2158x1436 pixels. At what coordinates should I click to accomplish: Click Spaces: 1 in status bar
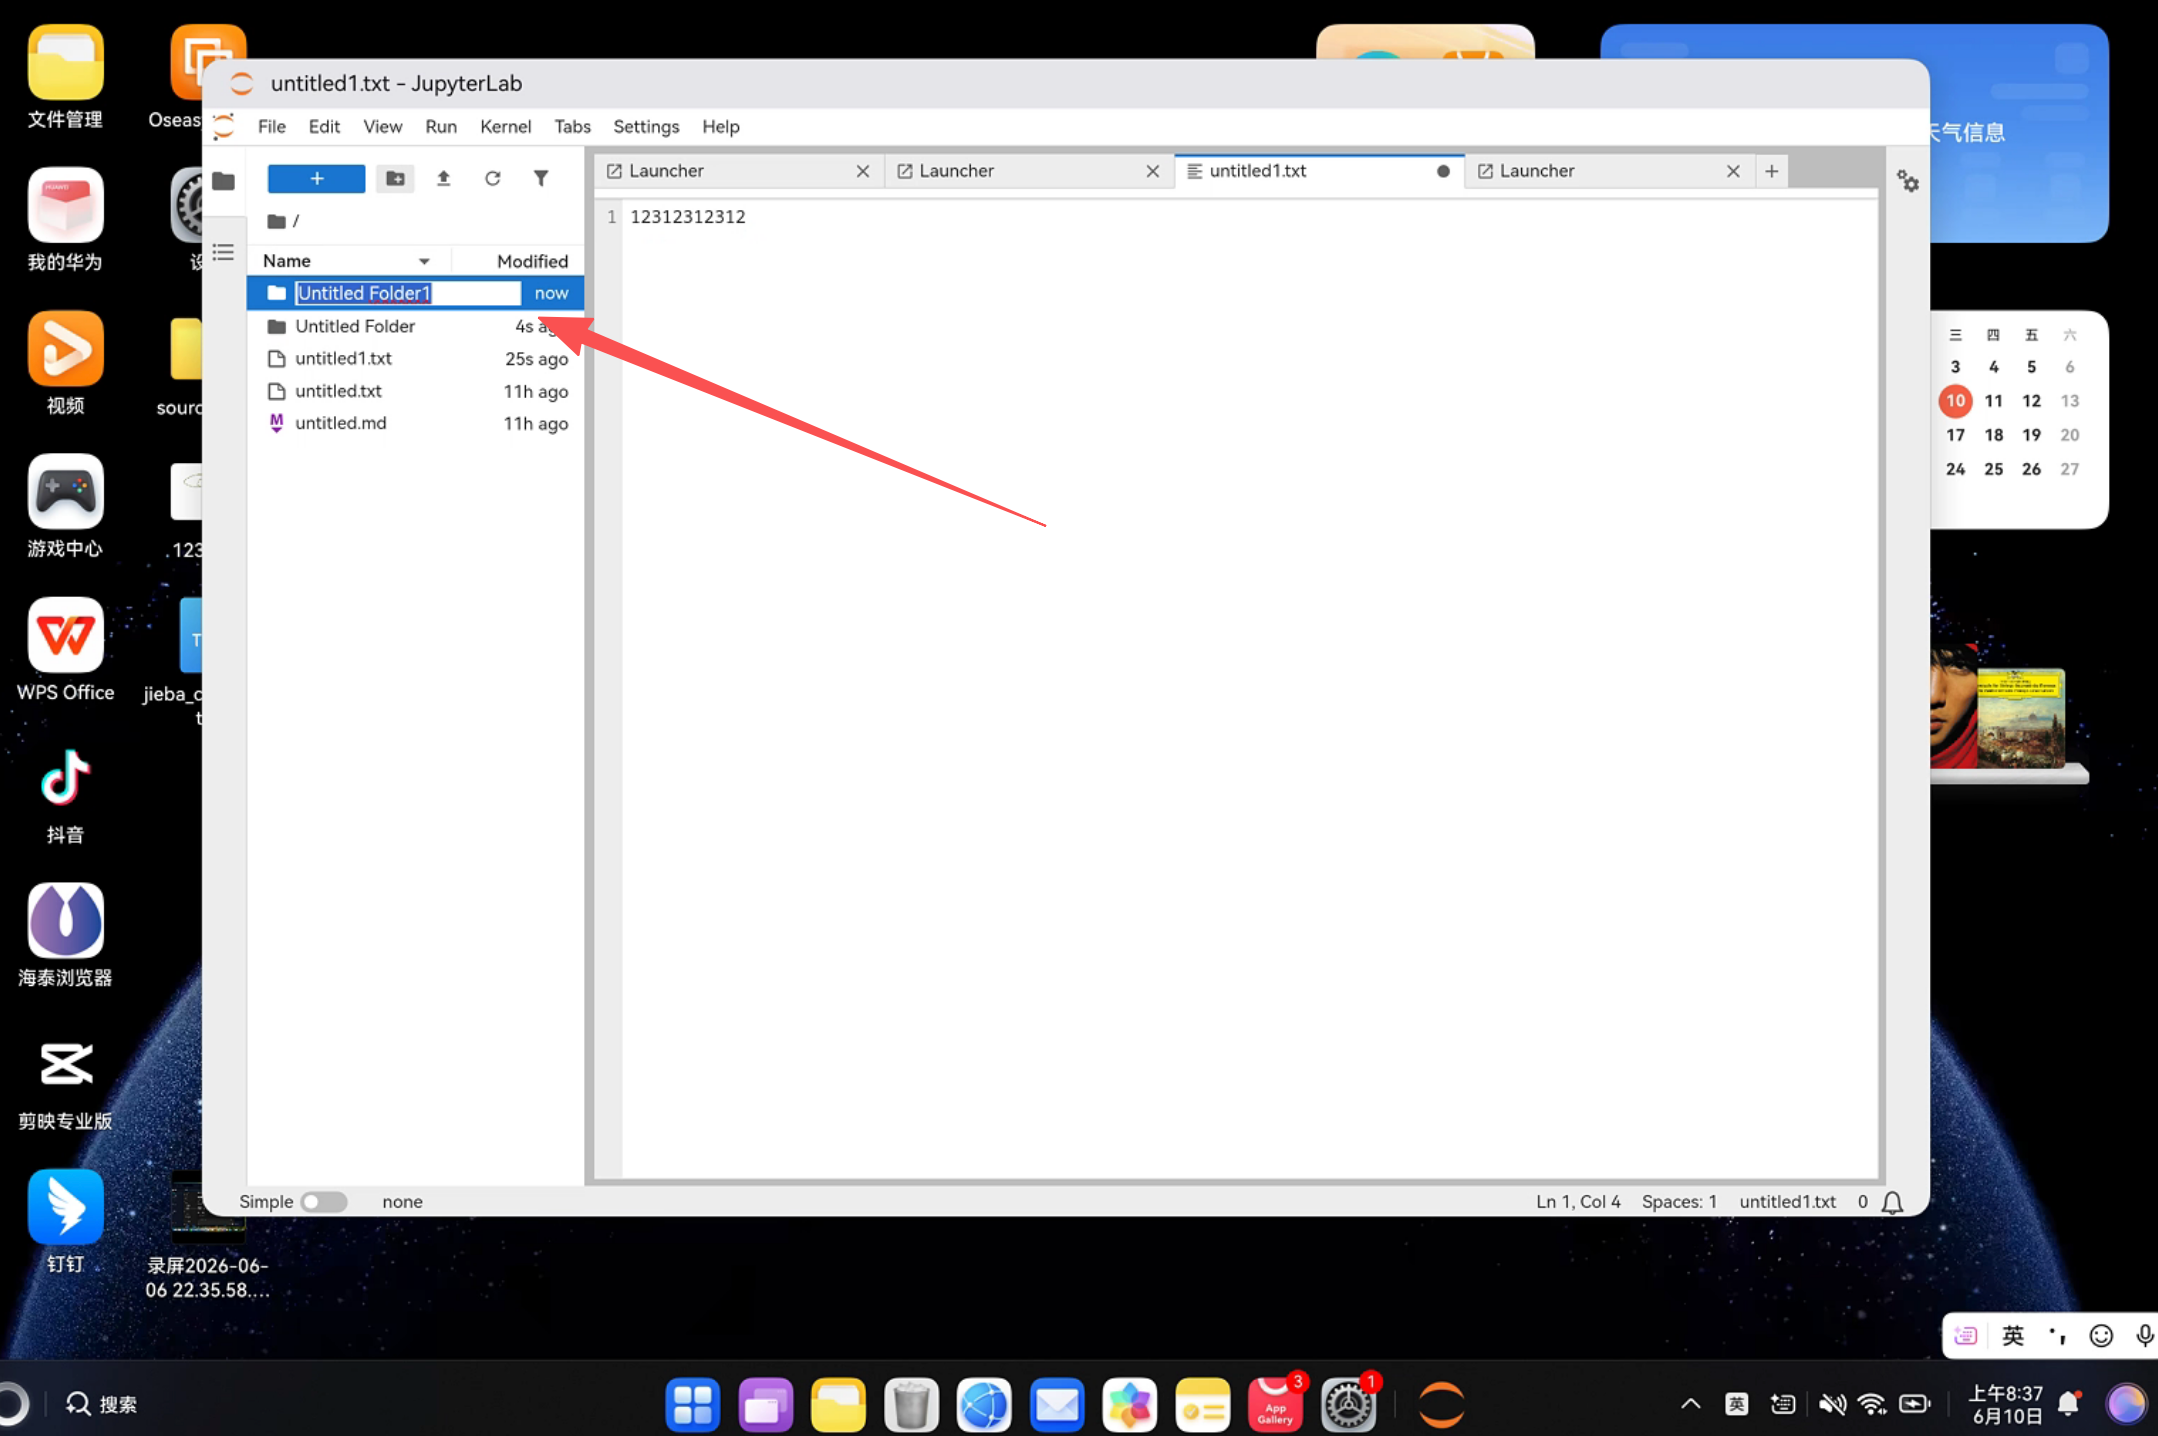(x=1679, y=1202)
